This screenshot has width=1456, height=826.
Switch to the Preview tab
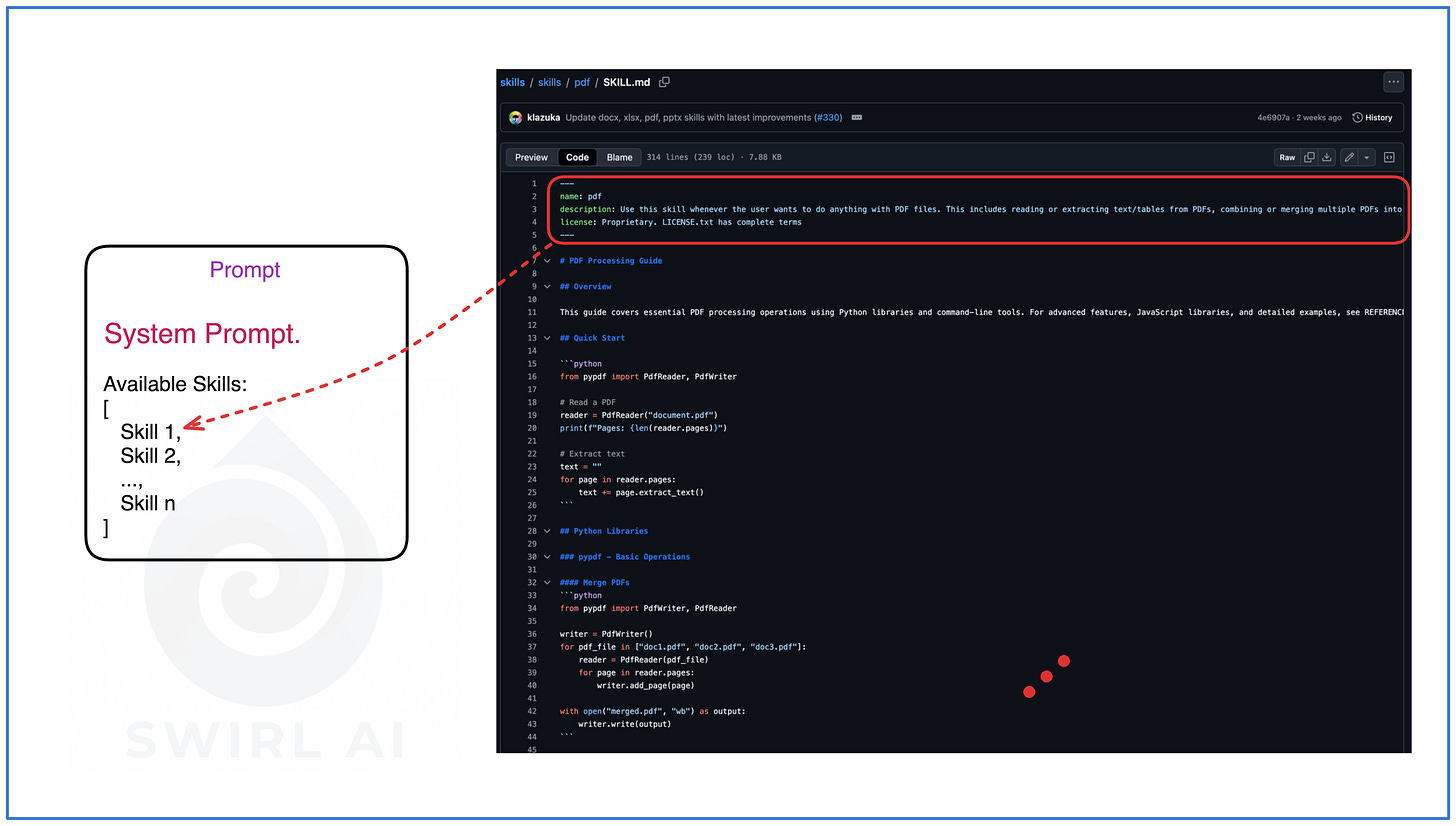coord(531,157)
